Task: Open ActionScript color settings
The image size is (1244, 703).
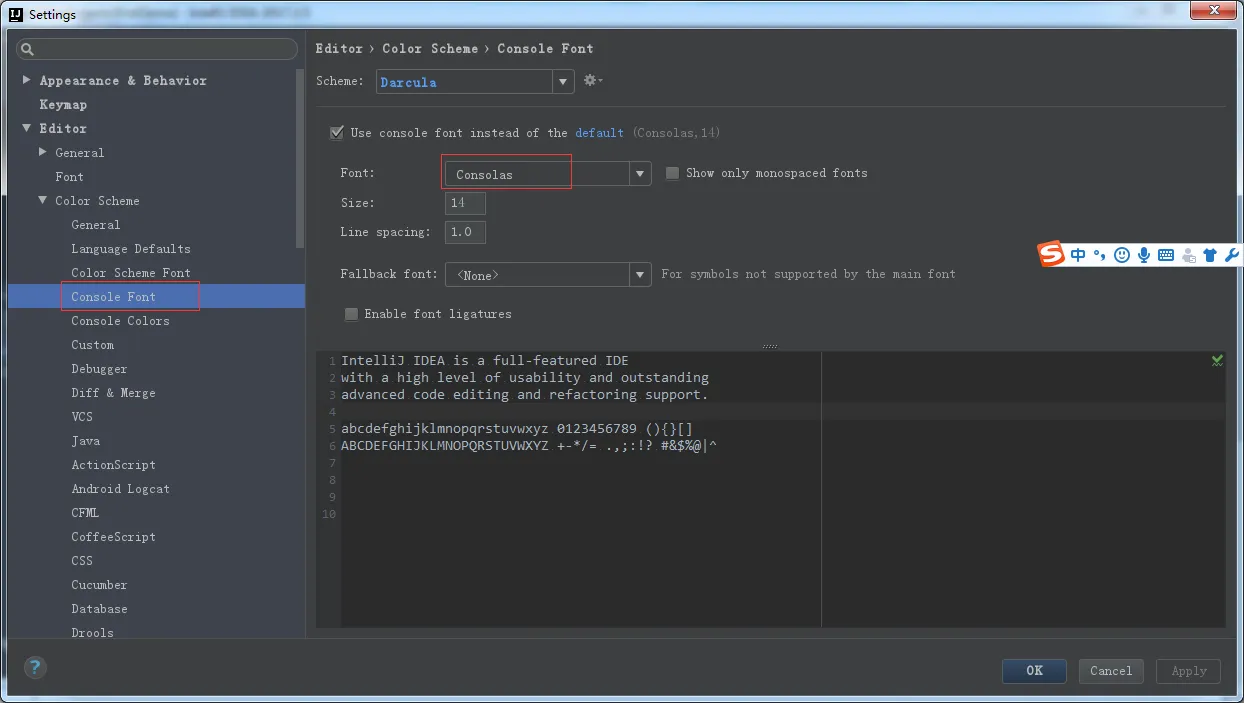Action: 113,464
